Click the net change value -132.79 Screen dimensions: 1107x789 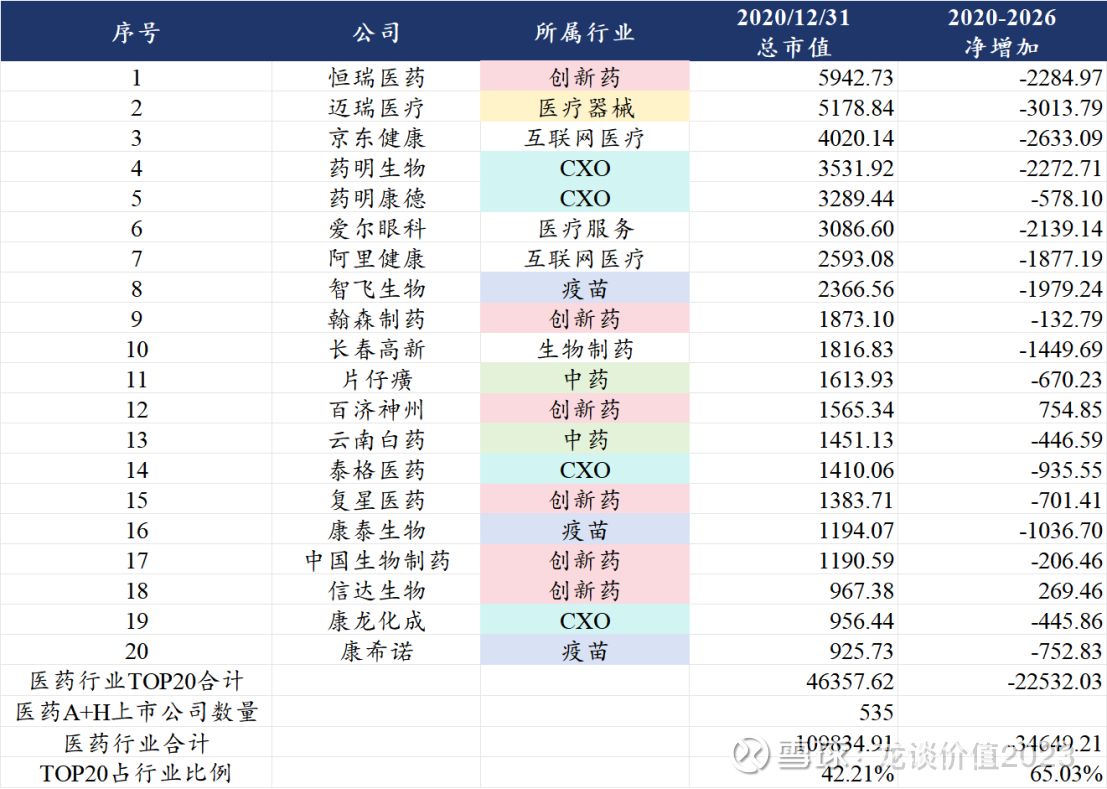coord(1067,320)
